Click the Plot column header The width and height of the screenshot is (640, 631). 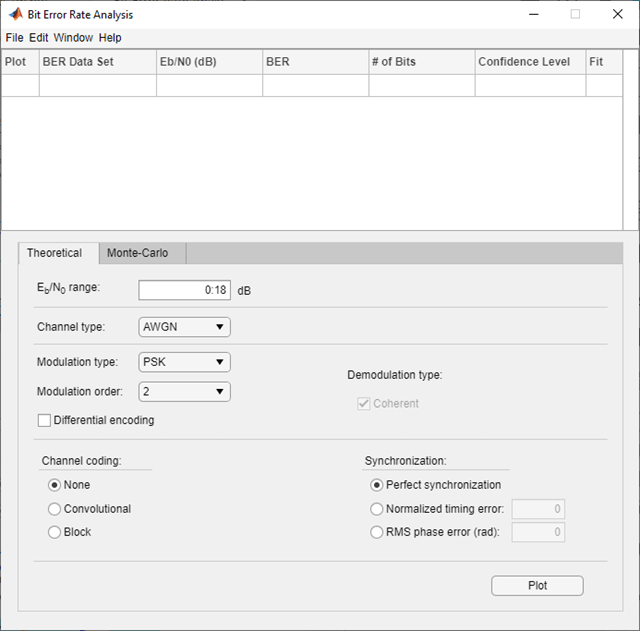(x=20, y=62)
